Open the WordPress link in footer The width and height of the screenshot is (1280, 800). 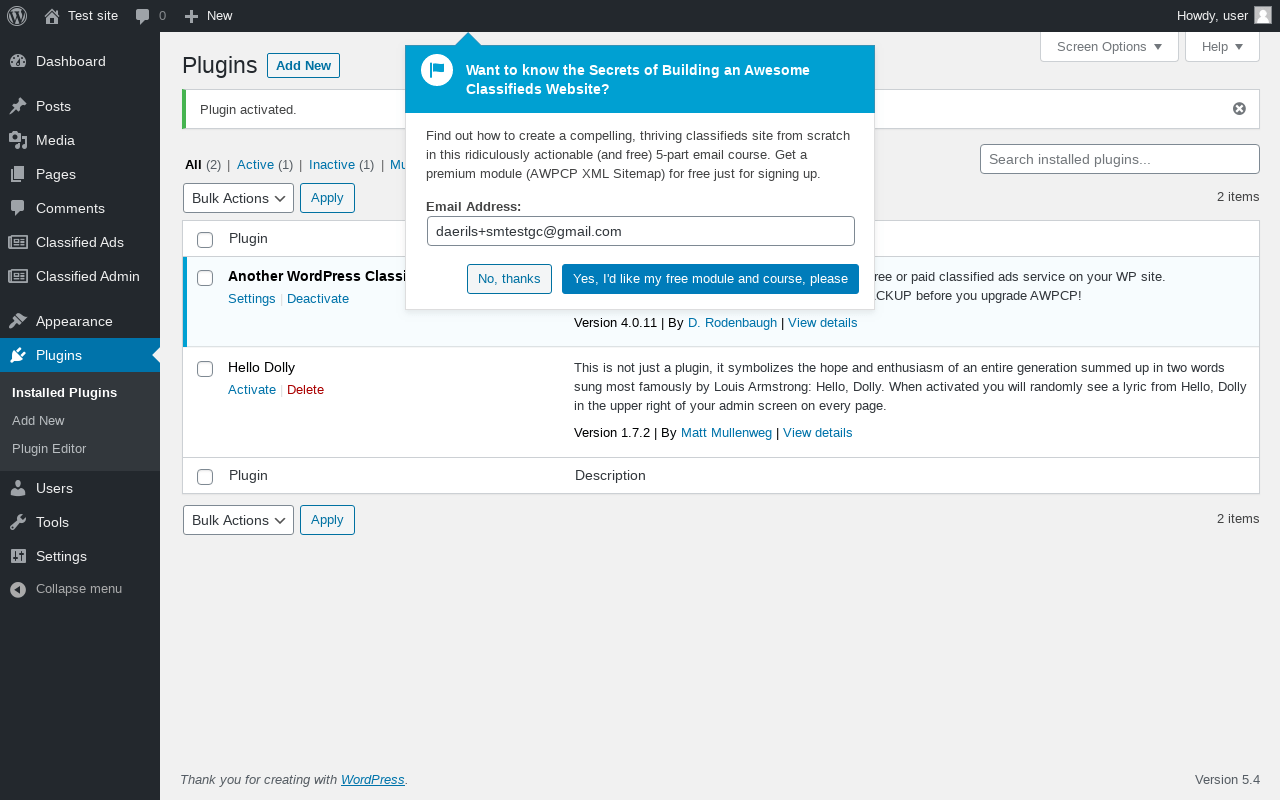(x=373, y=779)
